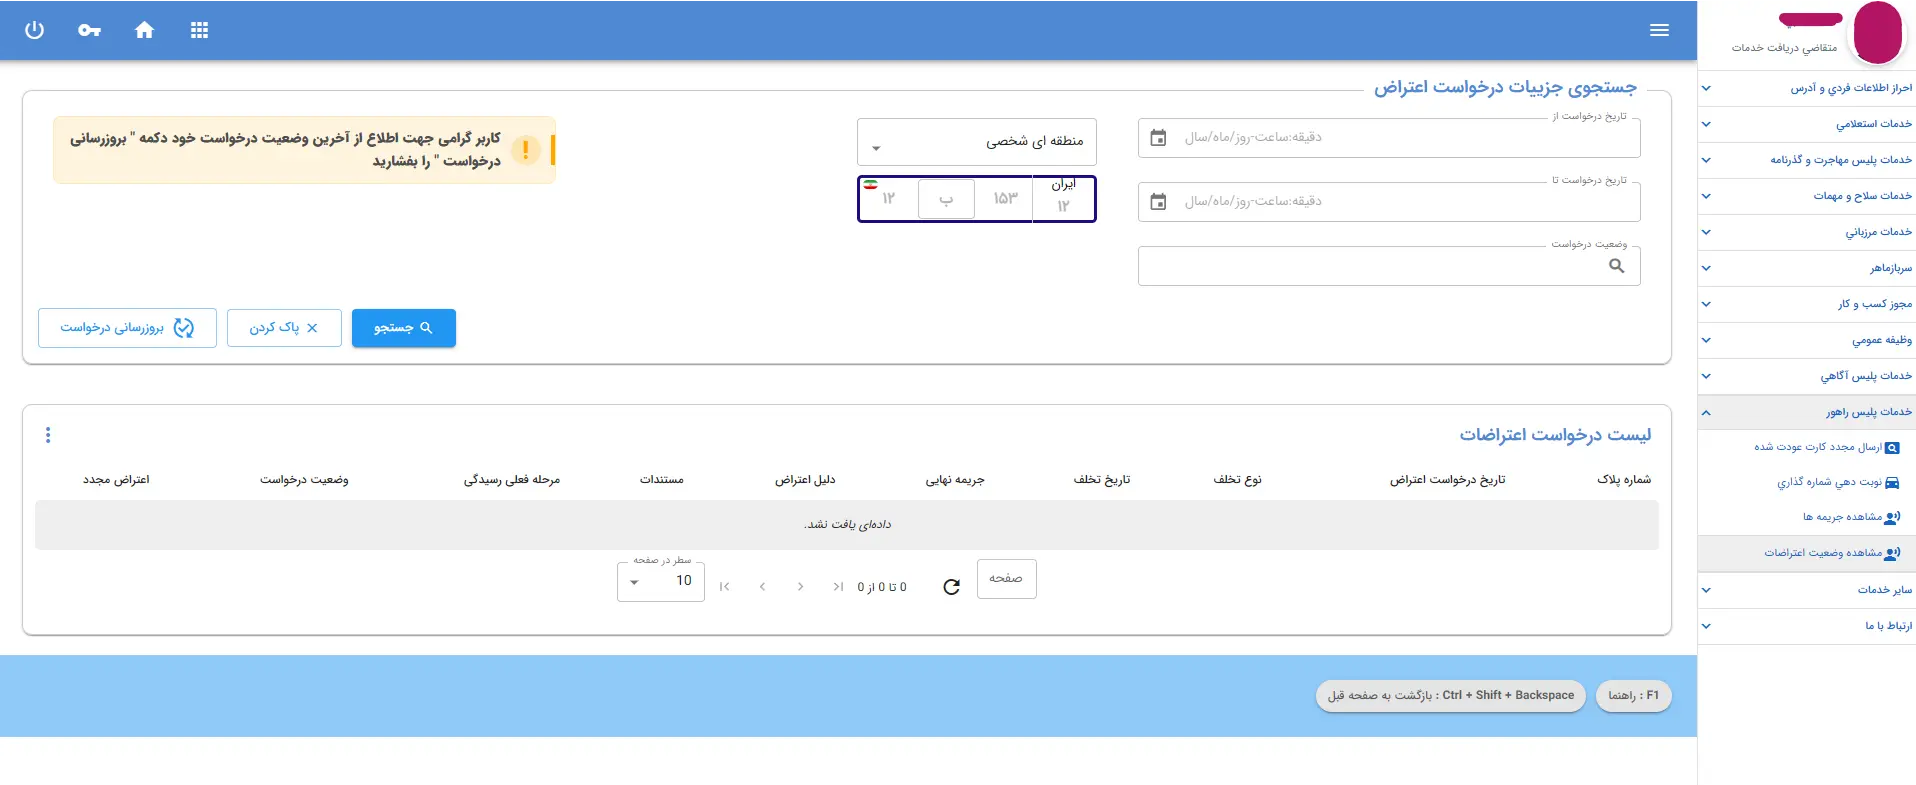This screenshot has width=1916, height=785.
Task: Click the blue جستجو search button
Action: point(403,328)
